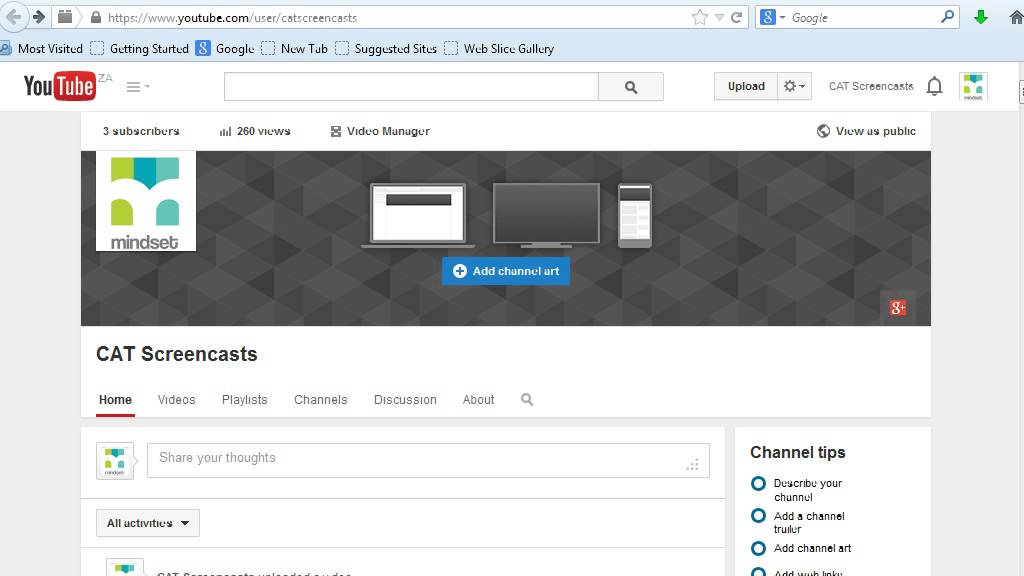Viewport: 1024px width, 576px height.
Task: Open the Add channel art tip link
Action: [812, 549]
